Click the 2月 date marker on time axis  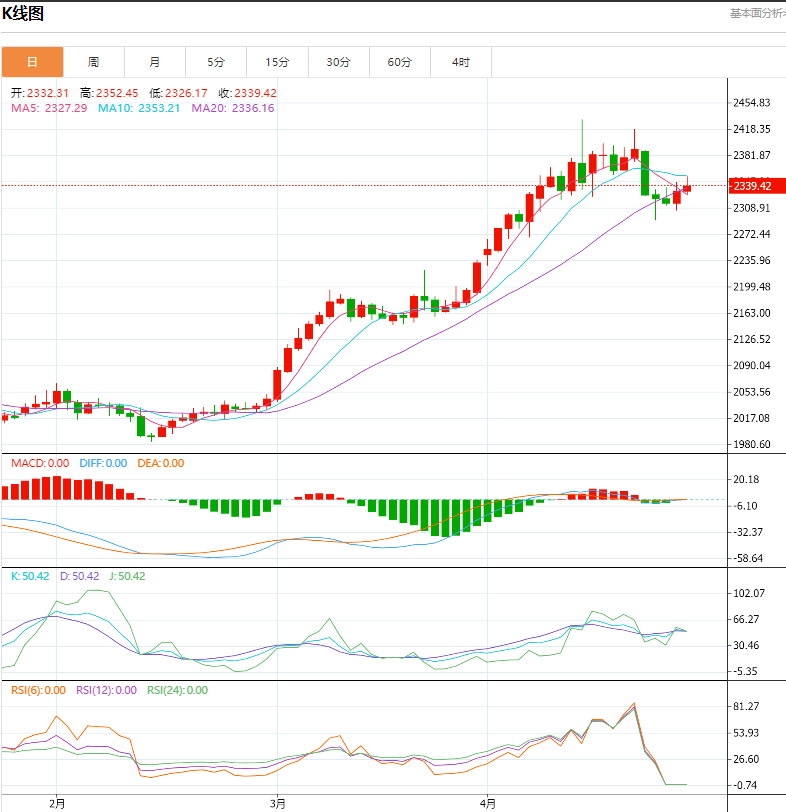click(x=57, y=802)
